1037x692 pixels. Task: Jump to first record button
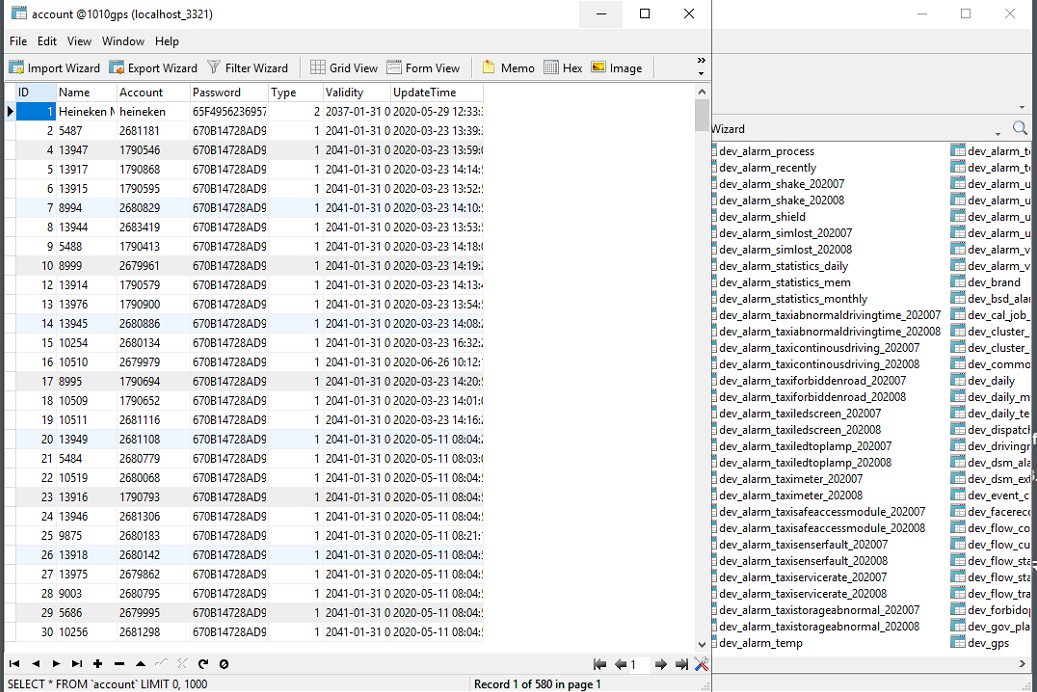point(15,664)
